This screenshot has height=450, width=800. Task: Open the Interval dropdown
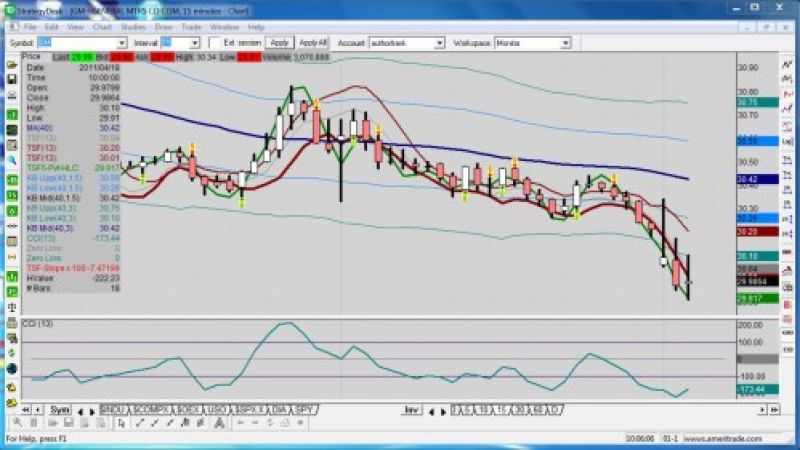point(195,43)
